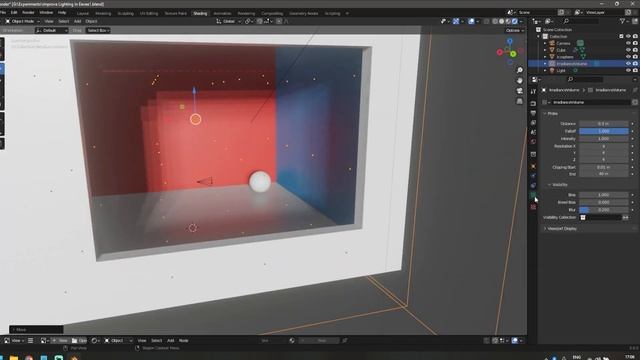Open the Select Box dropdown
Image resolution: width=640 pixels, height=360 pixels.
point(98,30)
